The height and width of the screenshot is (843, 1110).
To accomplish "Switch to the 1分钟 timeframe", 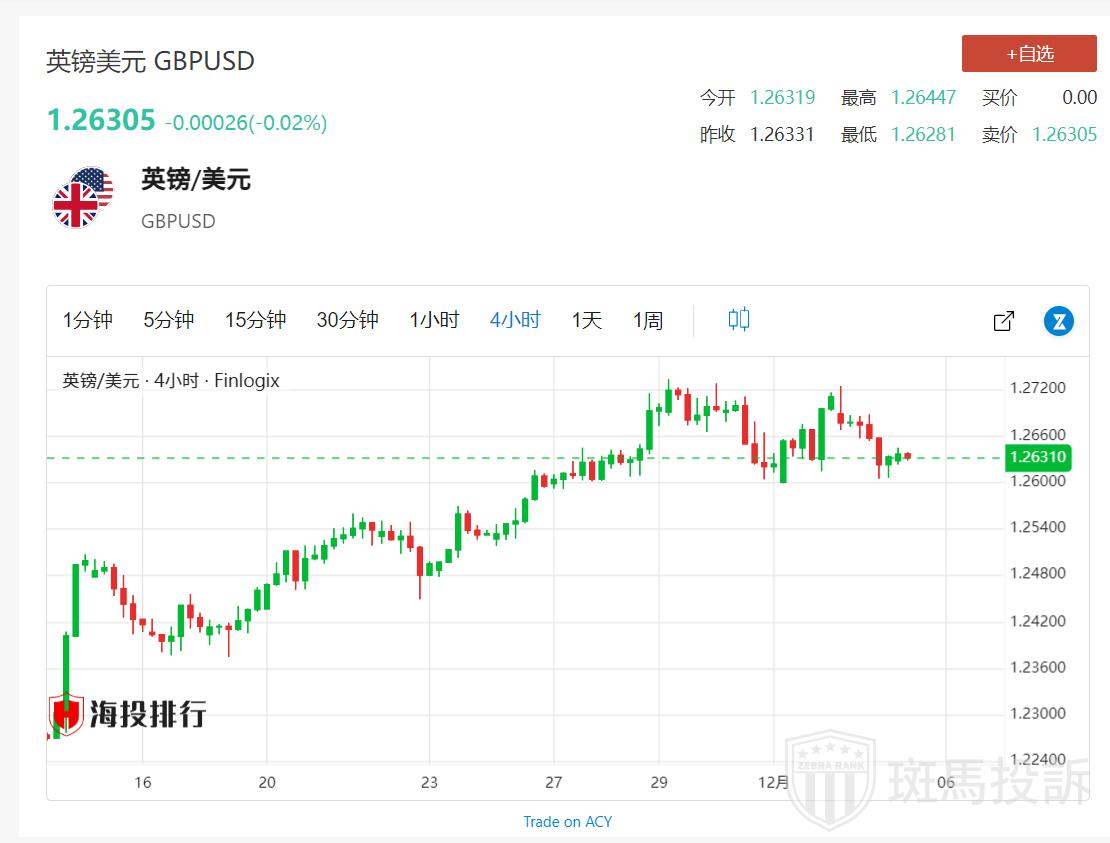I will click(88, 320).
